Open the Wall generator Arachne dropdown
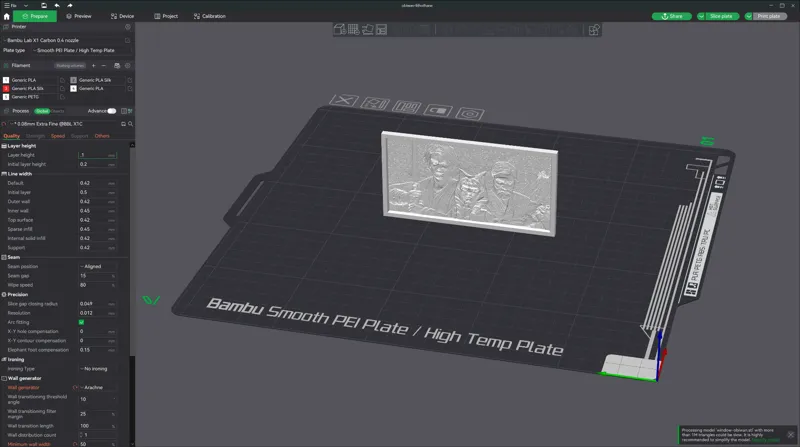The width and height of the screenshot is (800, 447). point(97,388)
